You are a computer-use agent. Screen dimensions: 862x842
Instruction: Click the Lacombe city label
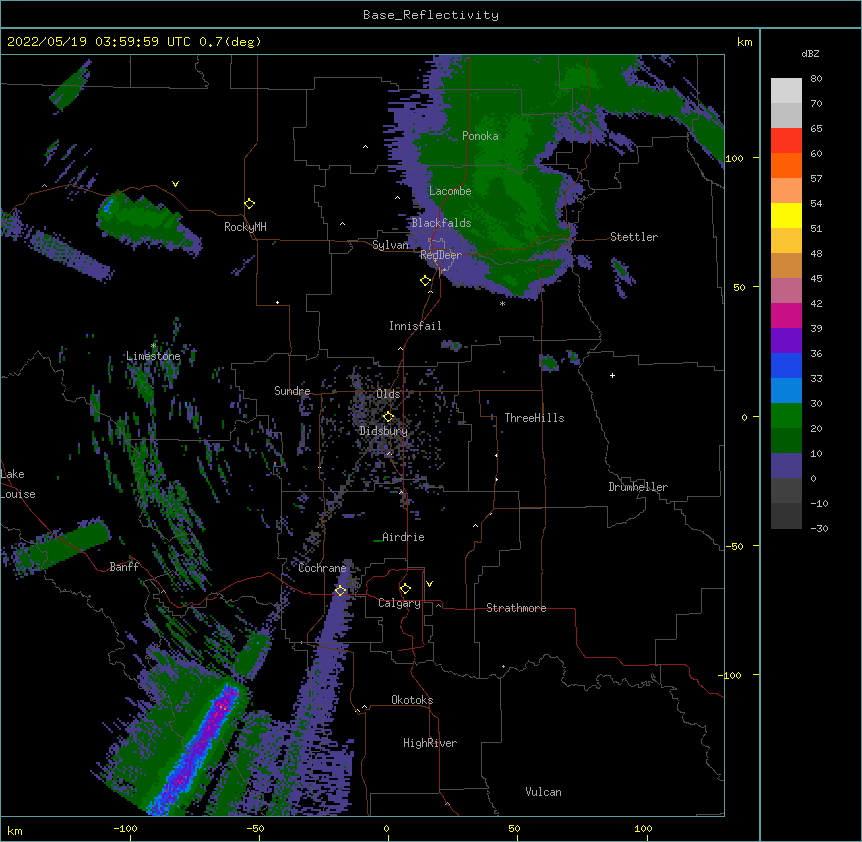[x=450, y=191]
